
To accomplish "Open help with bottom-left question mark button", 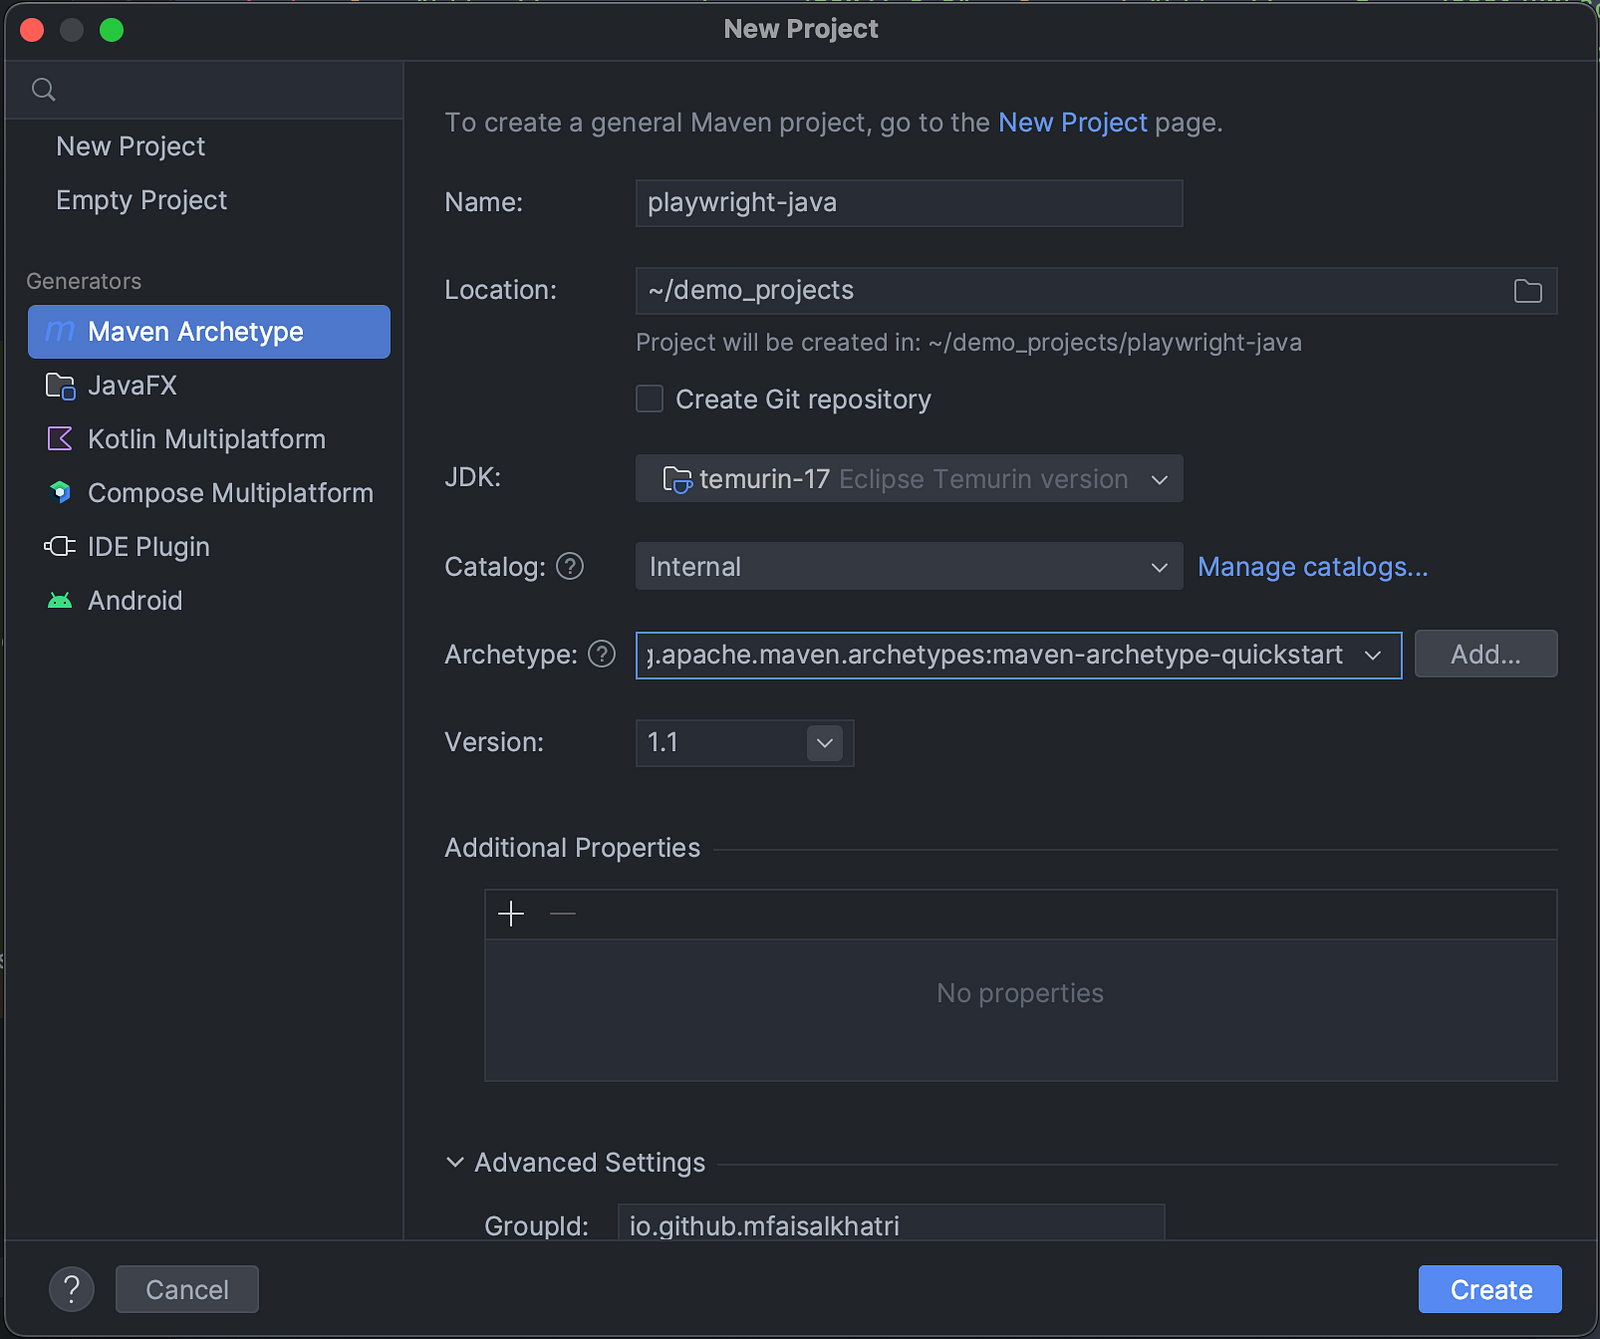I will (x=72, y=1290).
